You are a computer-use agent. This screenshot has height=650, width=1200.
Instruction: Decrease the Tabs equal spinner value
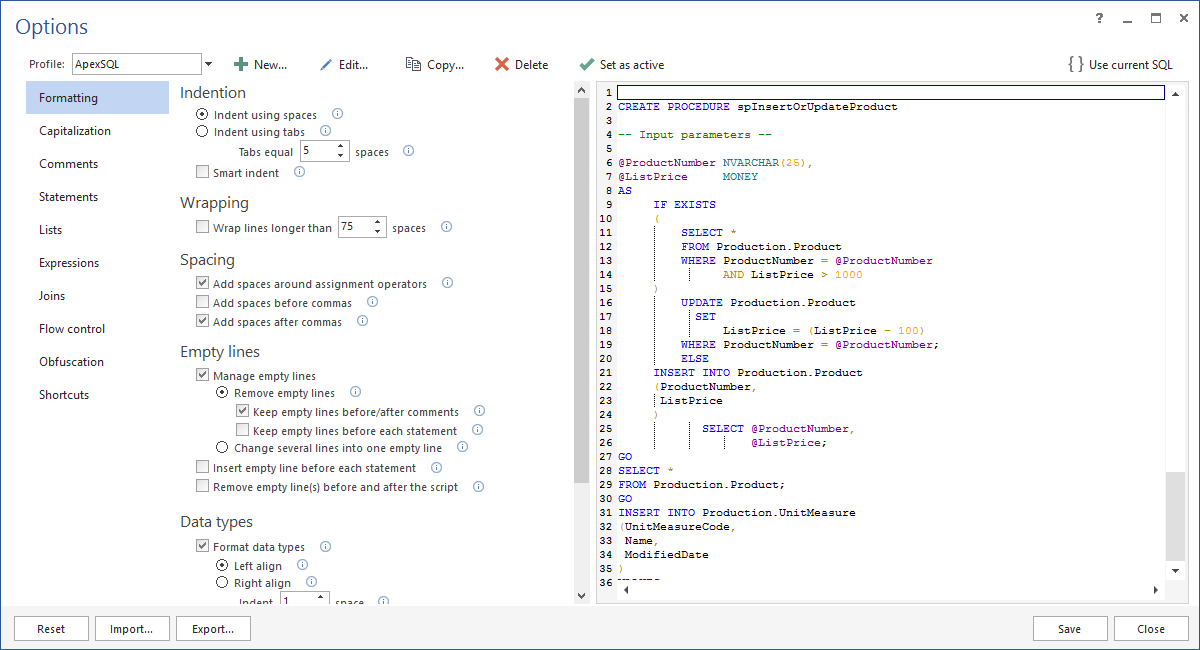pos(341,156)
